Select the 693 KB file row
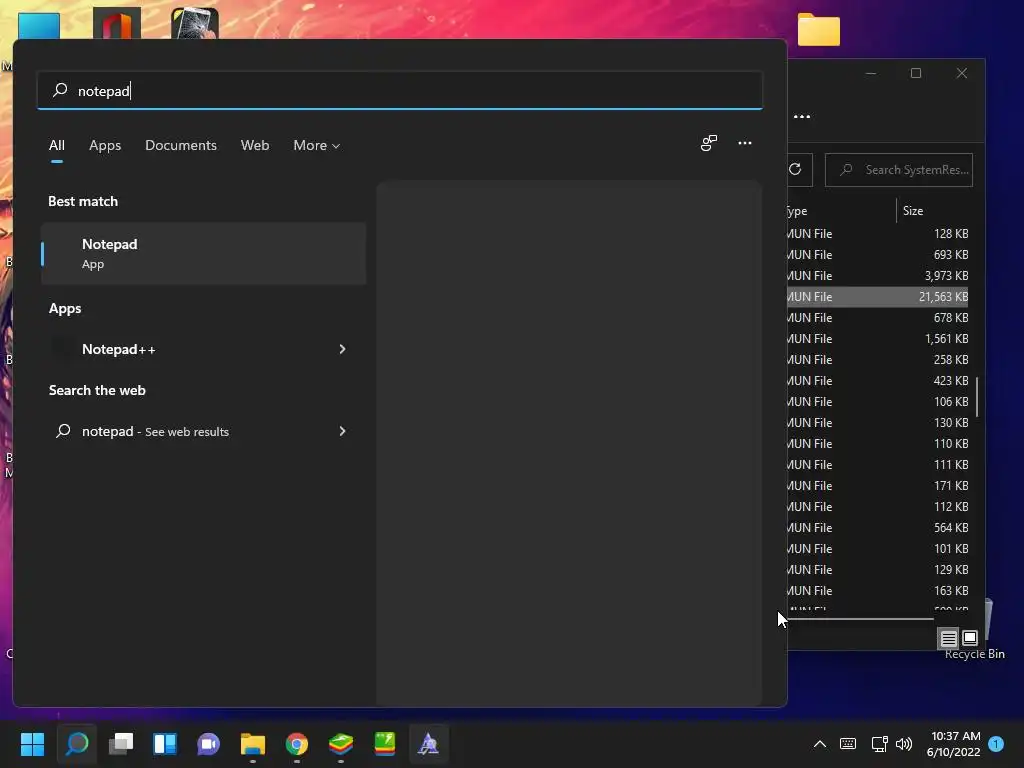Viewport: 1024px width, 768px height. (x=878, y=255)
